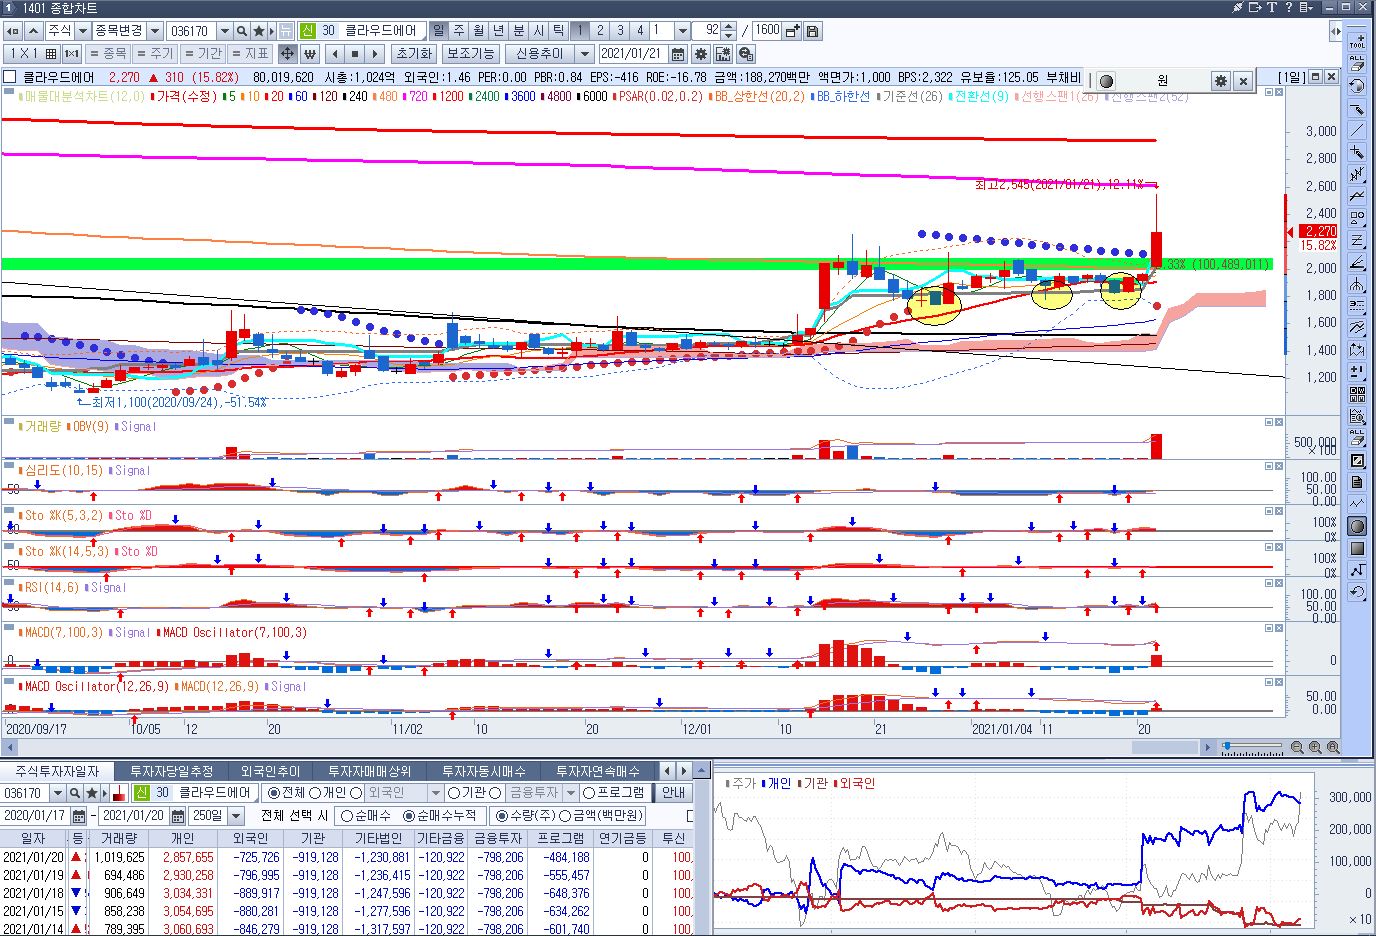Click the crosshair move icon in toolbar
1376x936 pixels.
287,54
